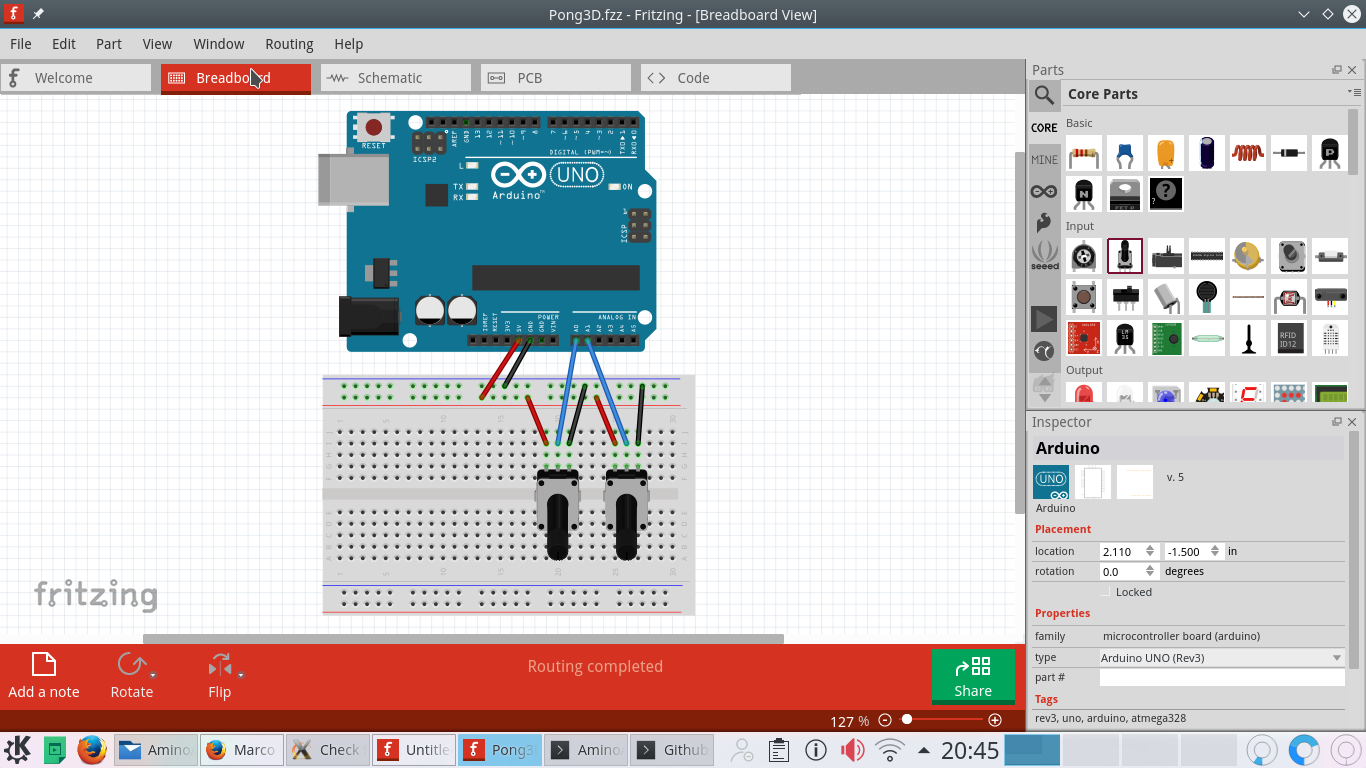Screen dimensions: 1366x768
Task: Adjust the location Y value stepper
Action: pos(1216,551)
